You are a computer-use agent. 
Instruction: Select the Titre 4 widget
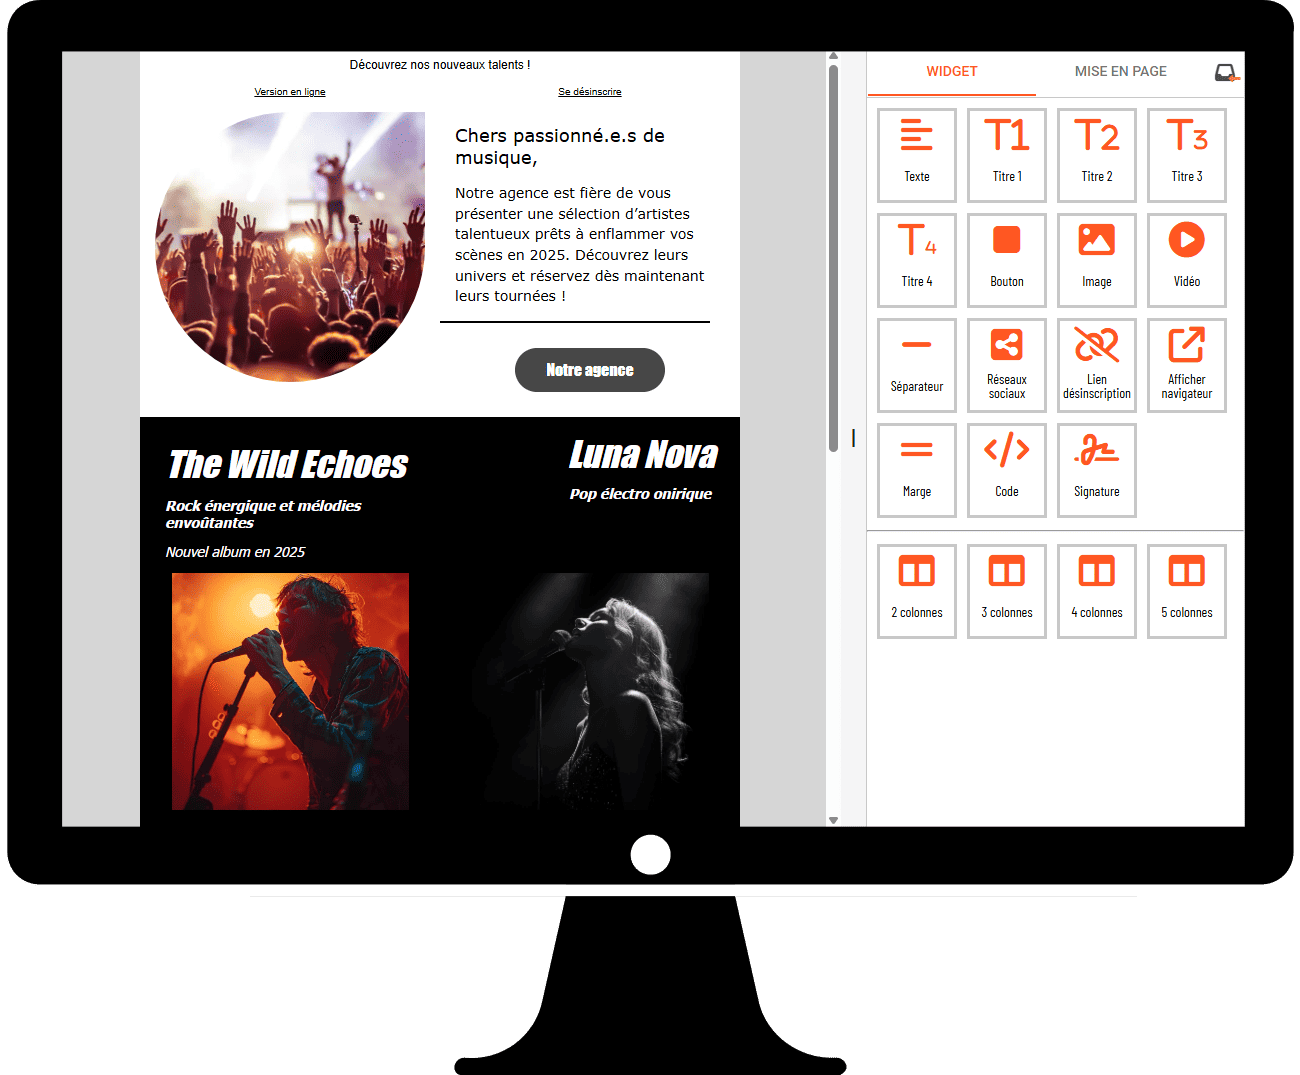(x=916, y=260)
